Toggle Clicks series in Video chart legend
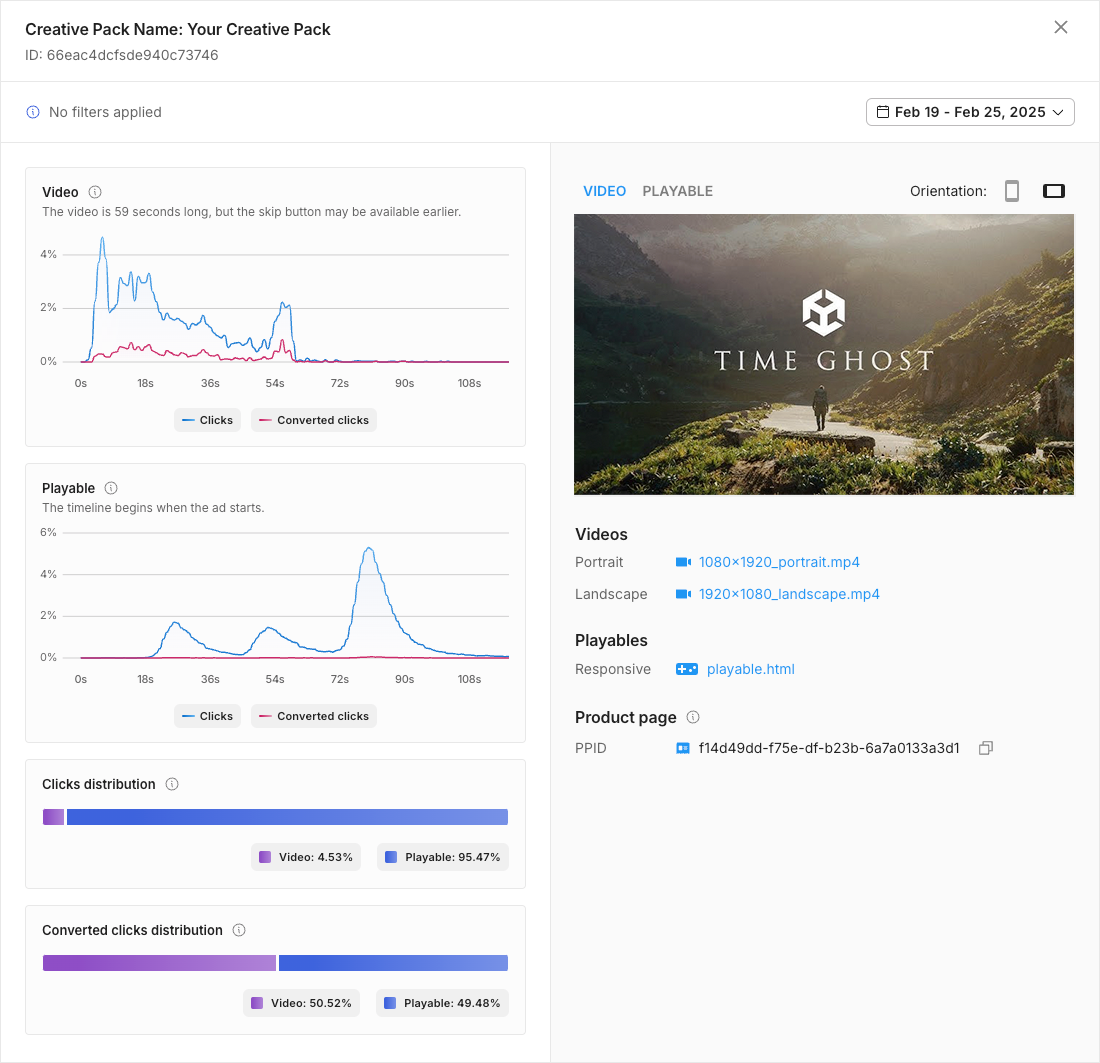This screenshot has width=1100, height=1063. pyautogui.click(x=208, y=420)
